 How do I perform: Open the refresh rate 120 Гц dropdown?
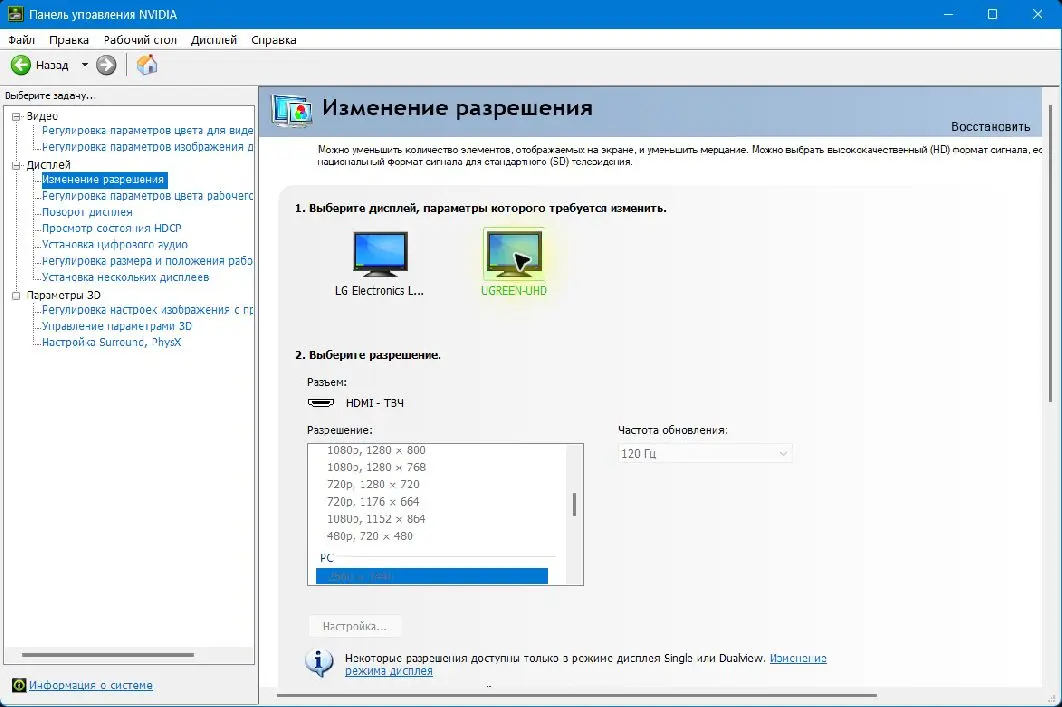coord(705,453)
